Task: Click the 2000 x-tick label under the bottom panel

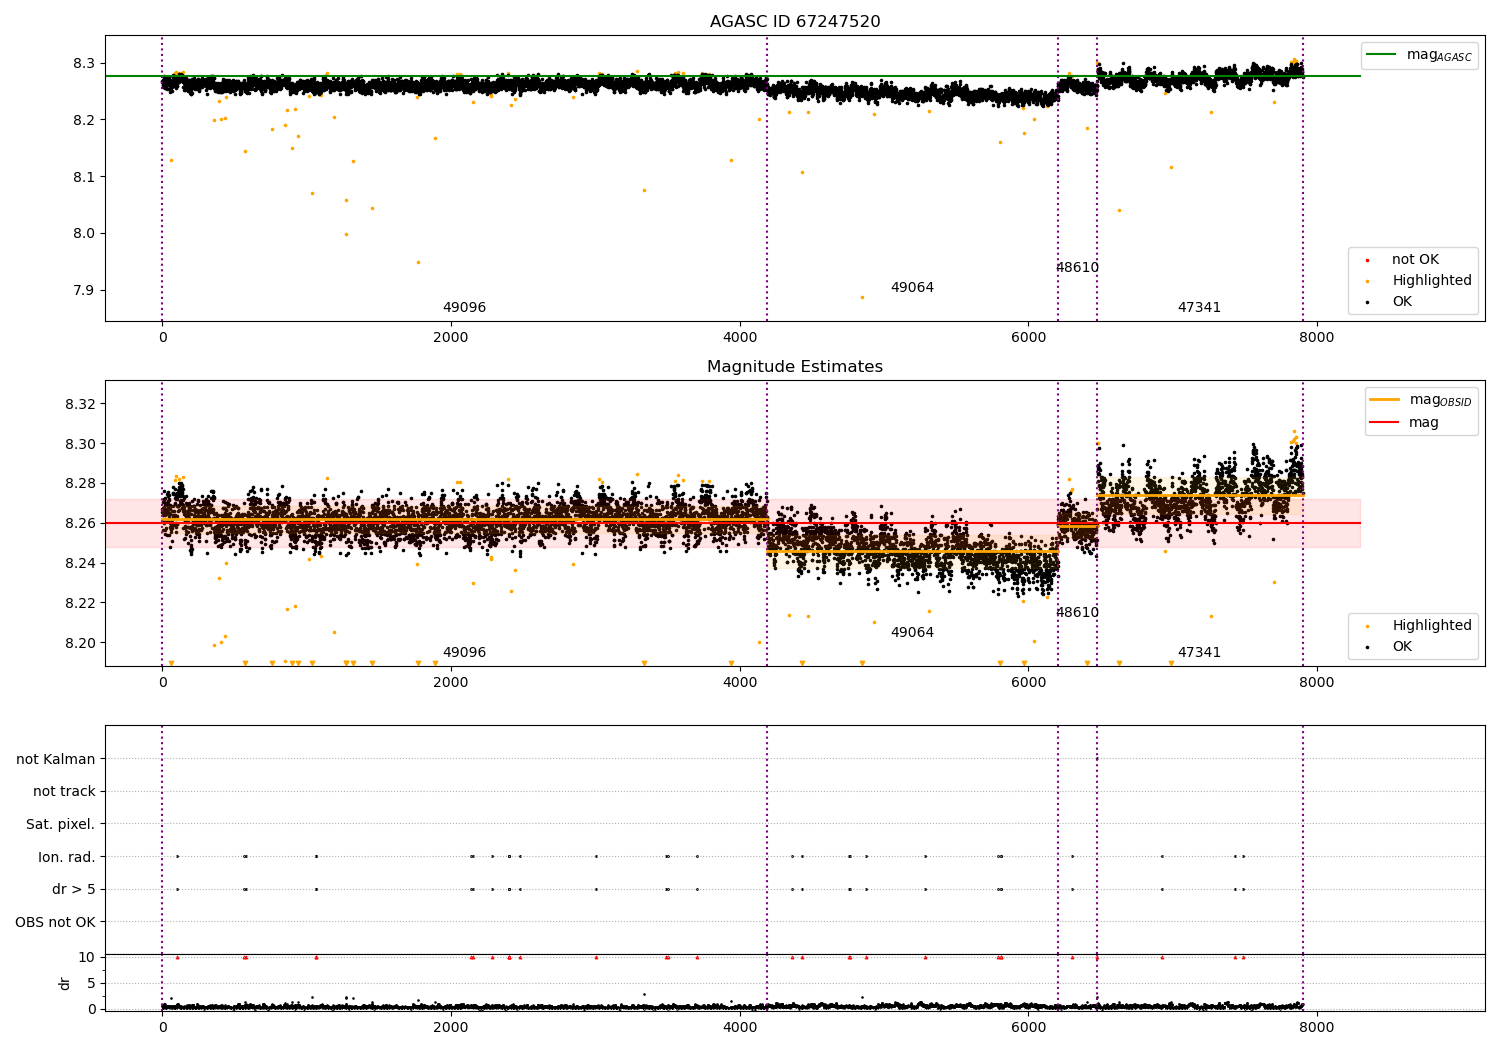Action: (x=451, y=1027)
